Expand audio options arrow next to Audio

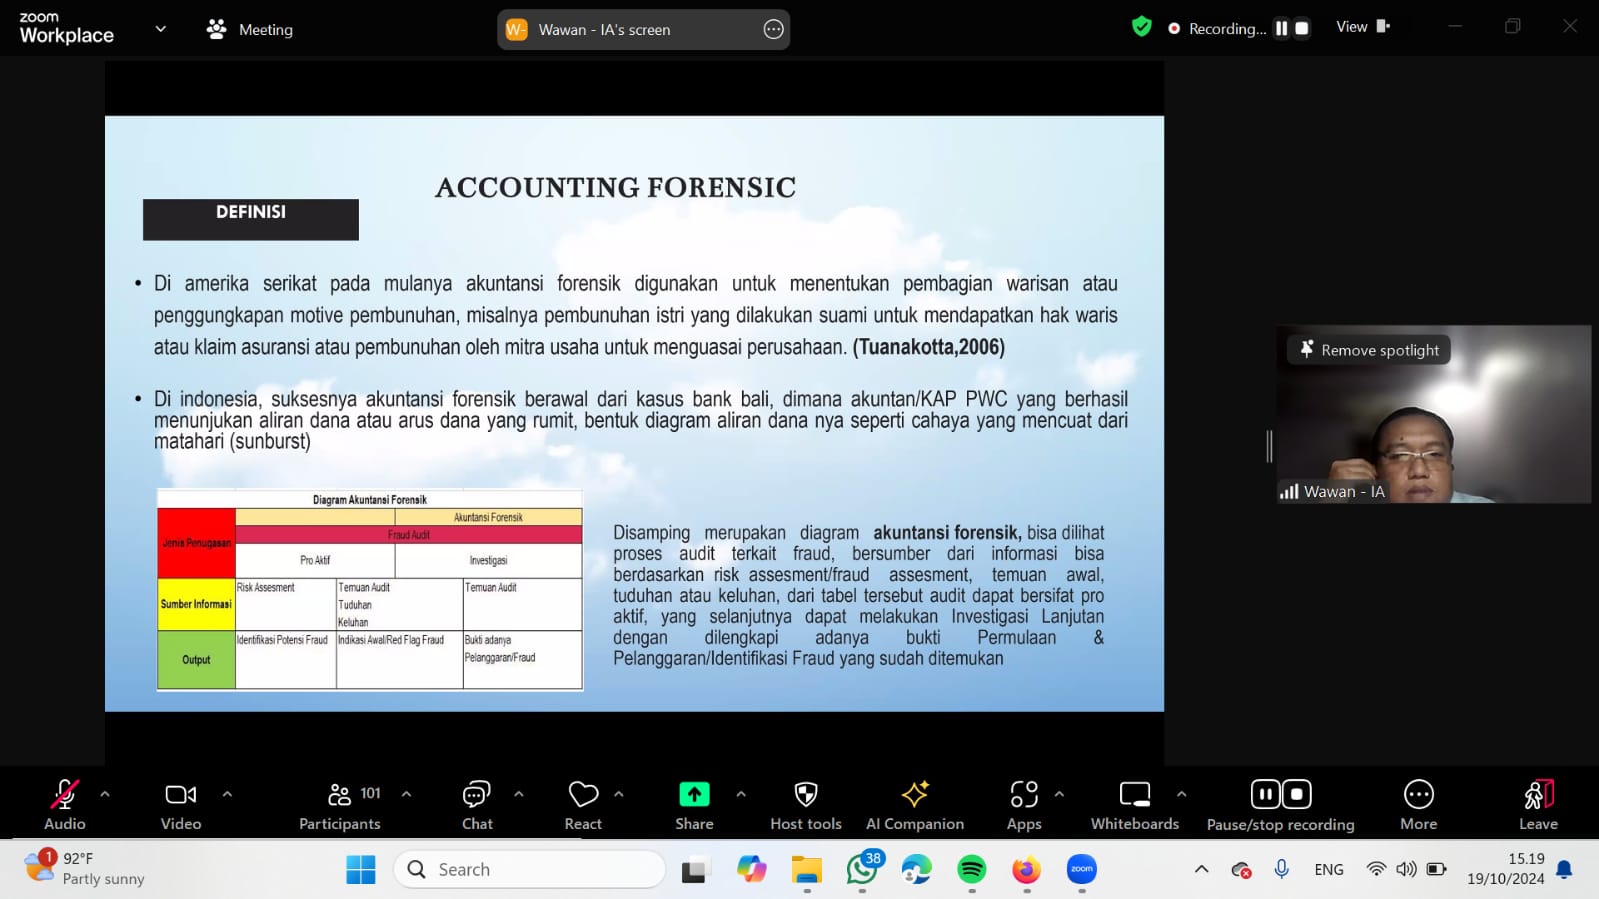(105, 794)
